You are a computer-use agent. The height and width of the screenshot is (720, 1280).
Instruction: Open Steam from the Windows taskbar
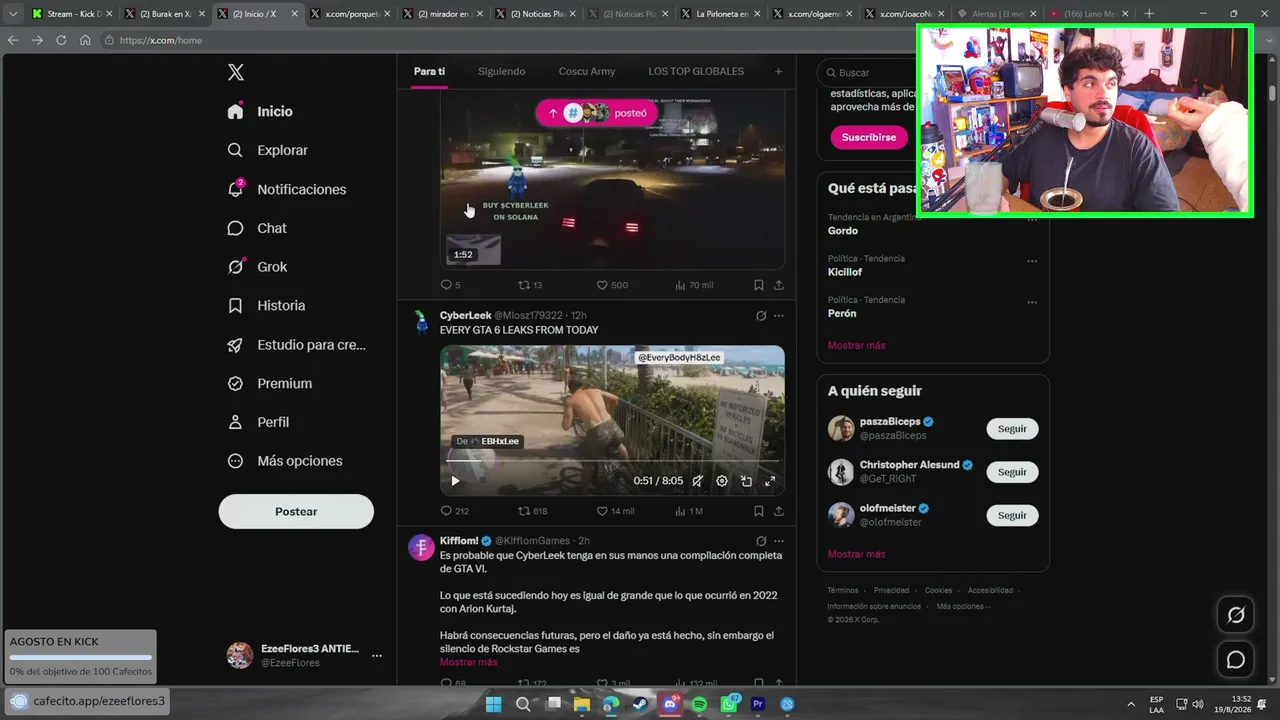[640, 704]
